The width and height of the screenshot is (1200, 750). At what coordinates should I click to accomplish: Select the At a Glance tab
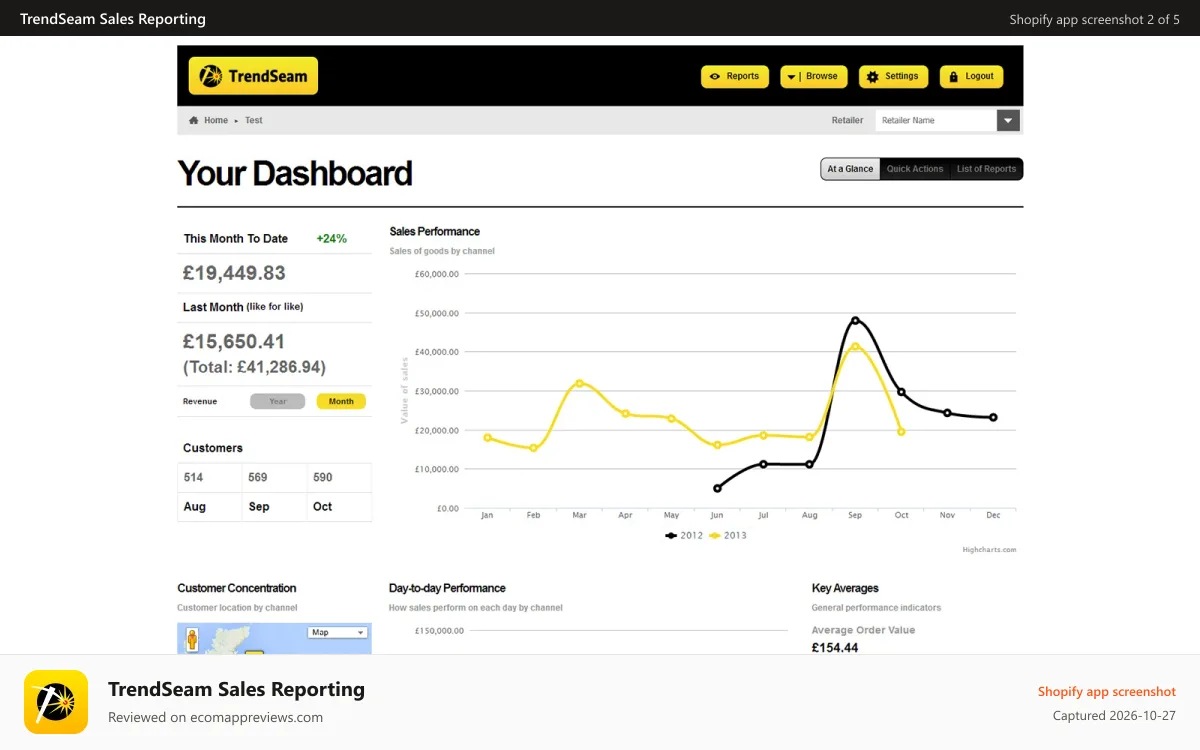(850, 169)
